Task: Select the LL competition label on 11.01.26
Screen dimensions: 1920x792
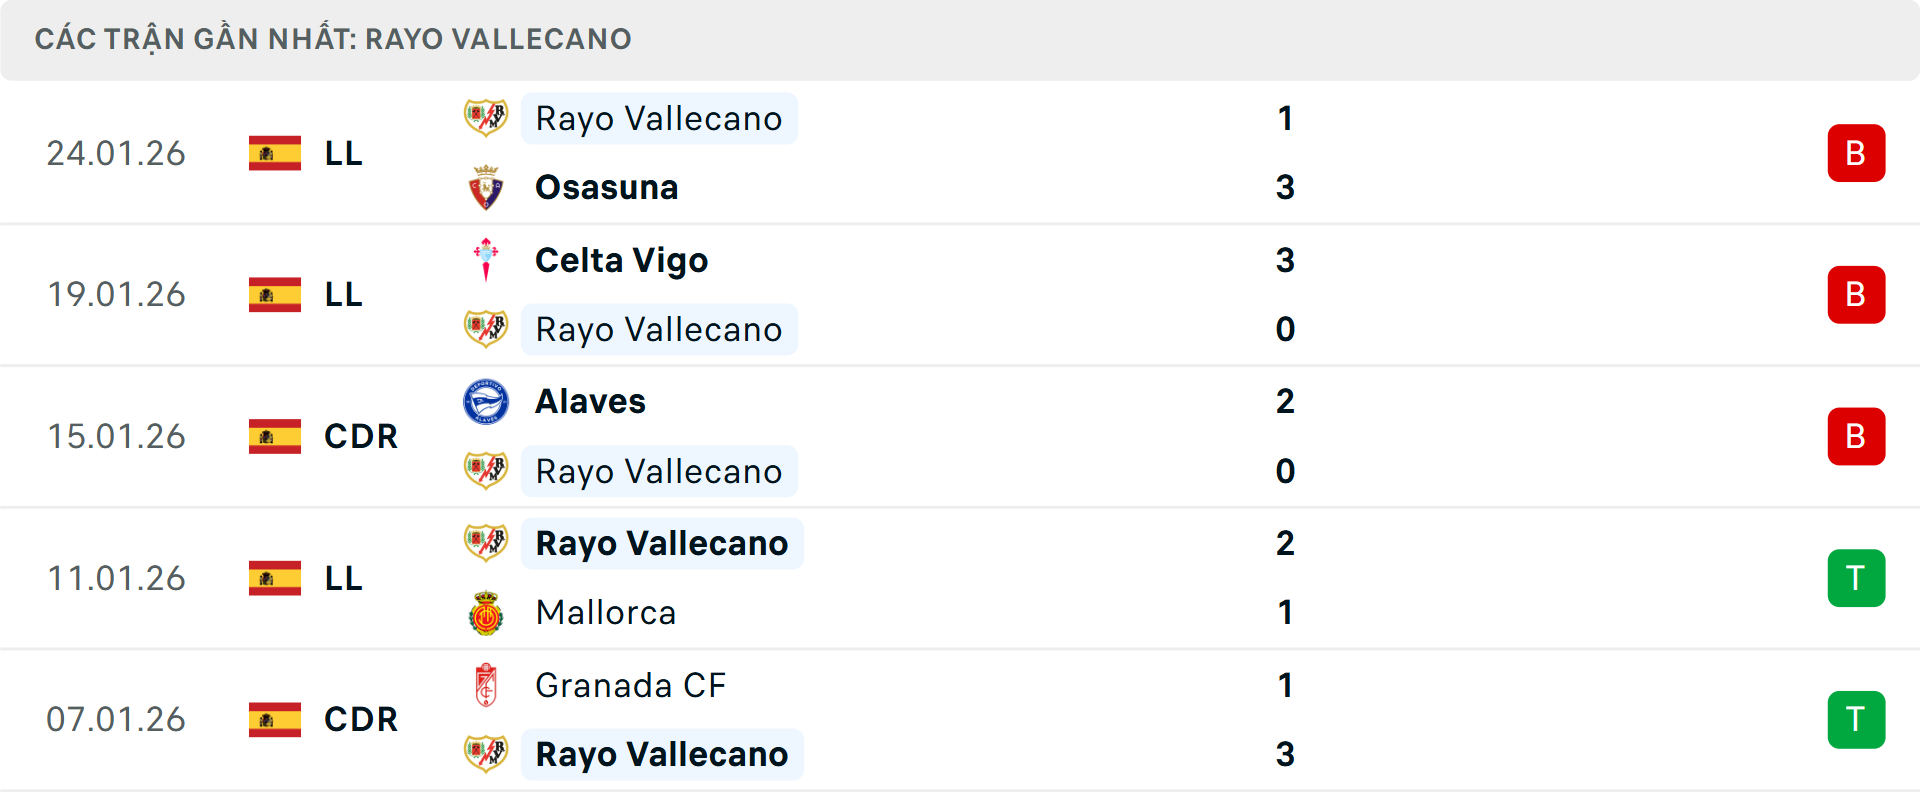Action: 342,578
